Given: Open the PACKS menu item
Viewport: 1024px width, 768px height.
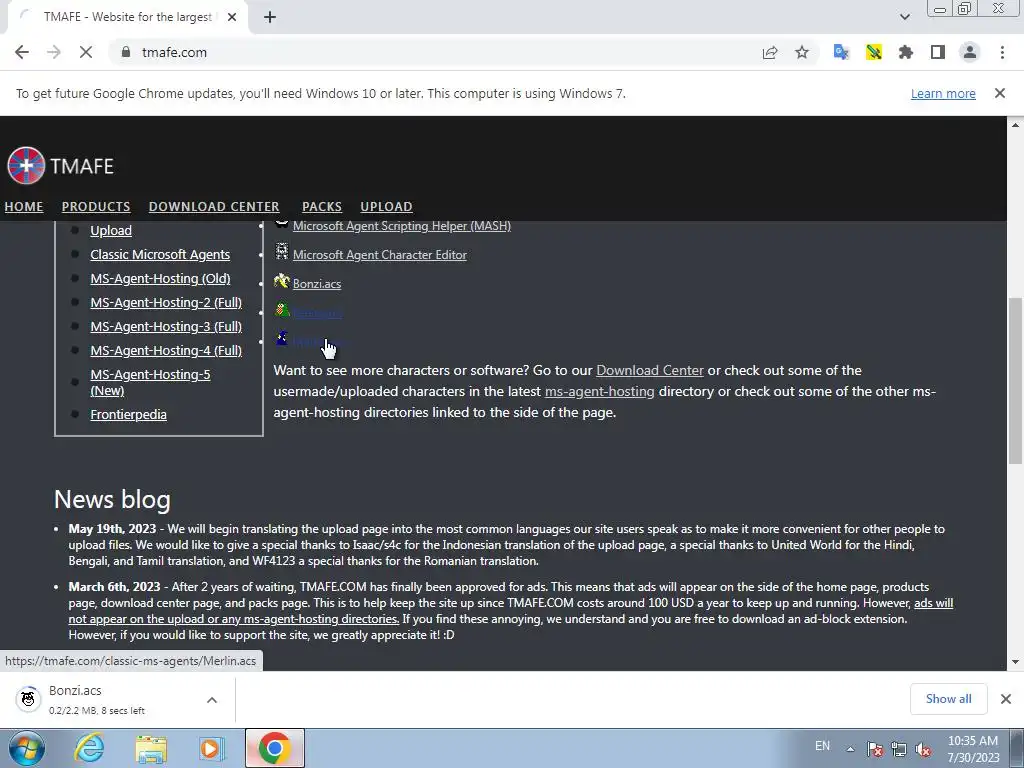Looking at the screenshot, I should pyautogui.click(x=322, y=206).
